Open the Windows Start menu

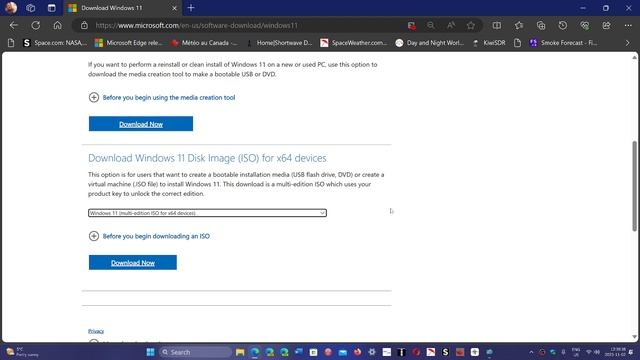click(150, 352)
